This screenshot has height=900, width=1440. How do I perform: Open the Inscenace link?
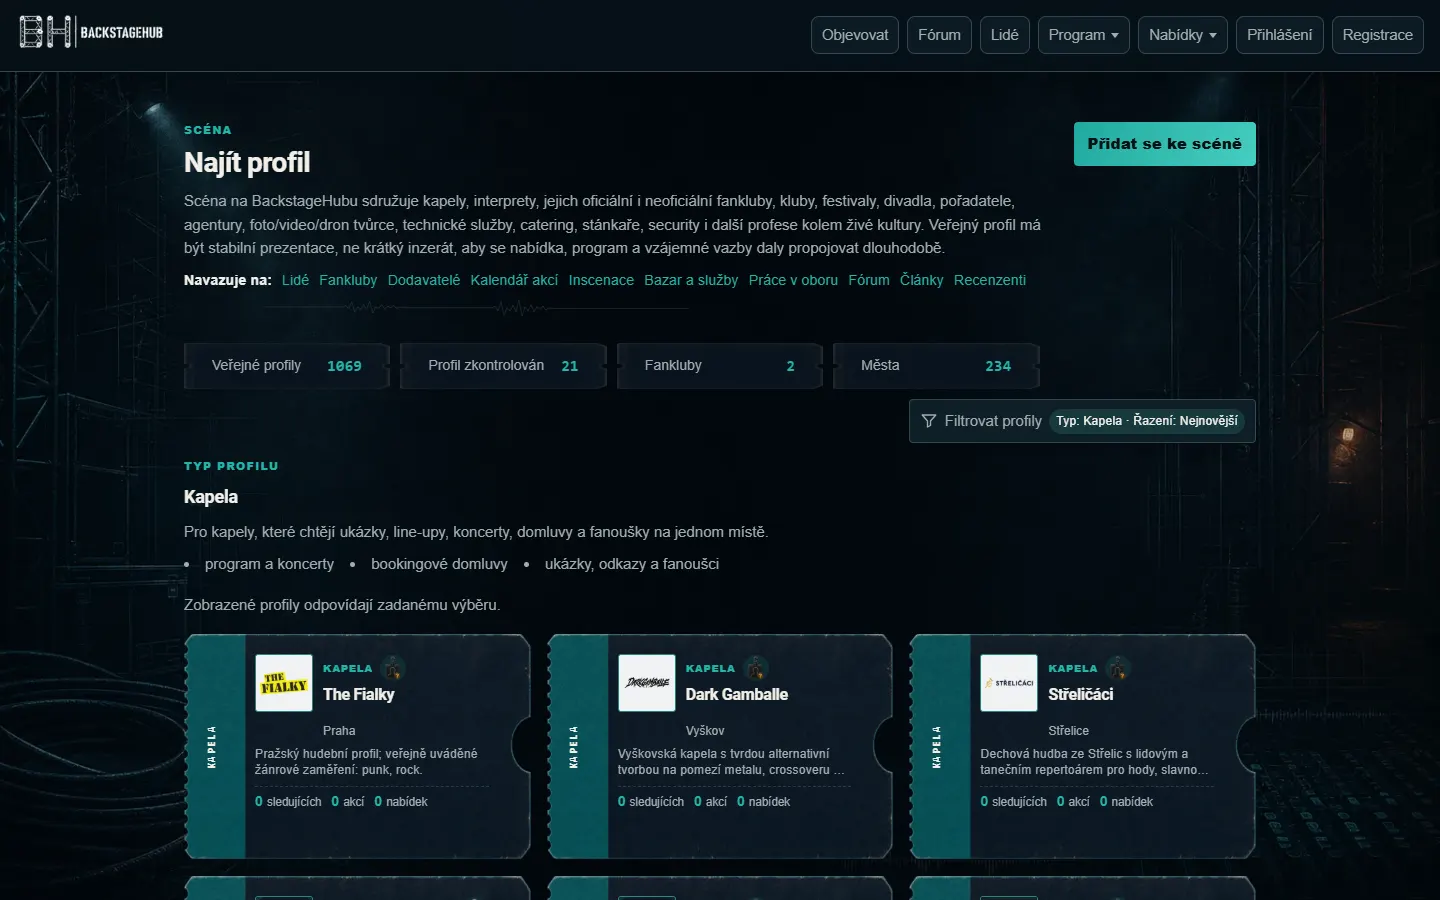[x=601, y=280]
